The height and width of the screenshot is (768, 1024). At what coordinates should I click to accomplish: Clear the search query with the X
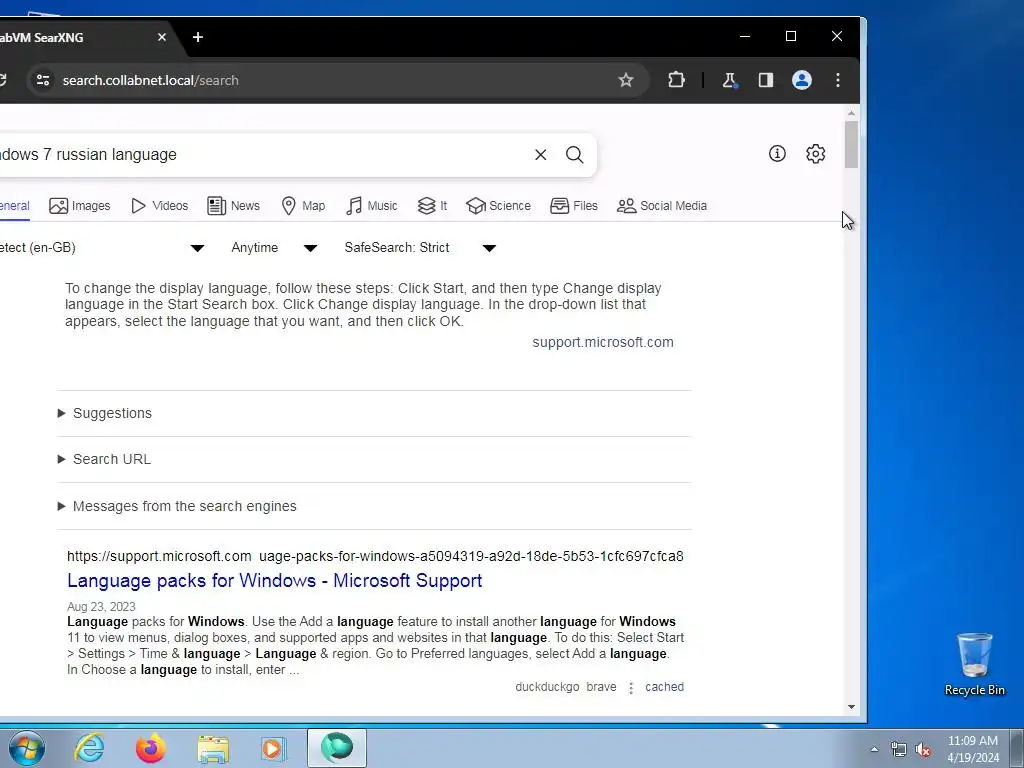pos(541,155)
